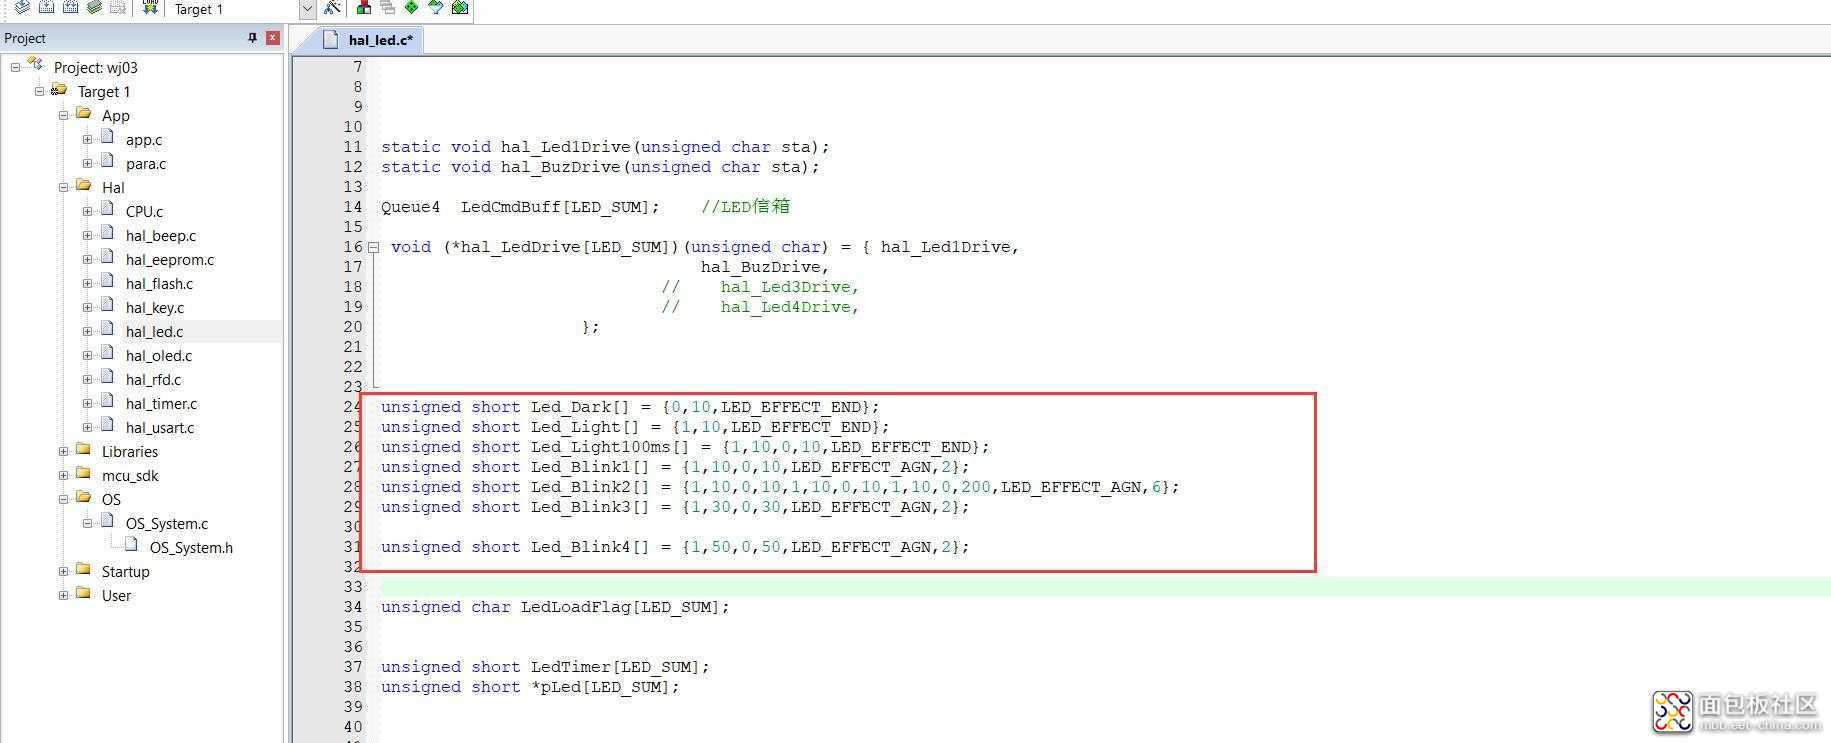Expand the hal_beep.c includes node

(x=87, y=235)
